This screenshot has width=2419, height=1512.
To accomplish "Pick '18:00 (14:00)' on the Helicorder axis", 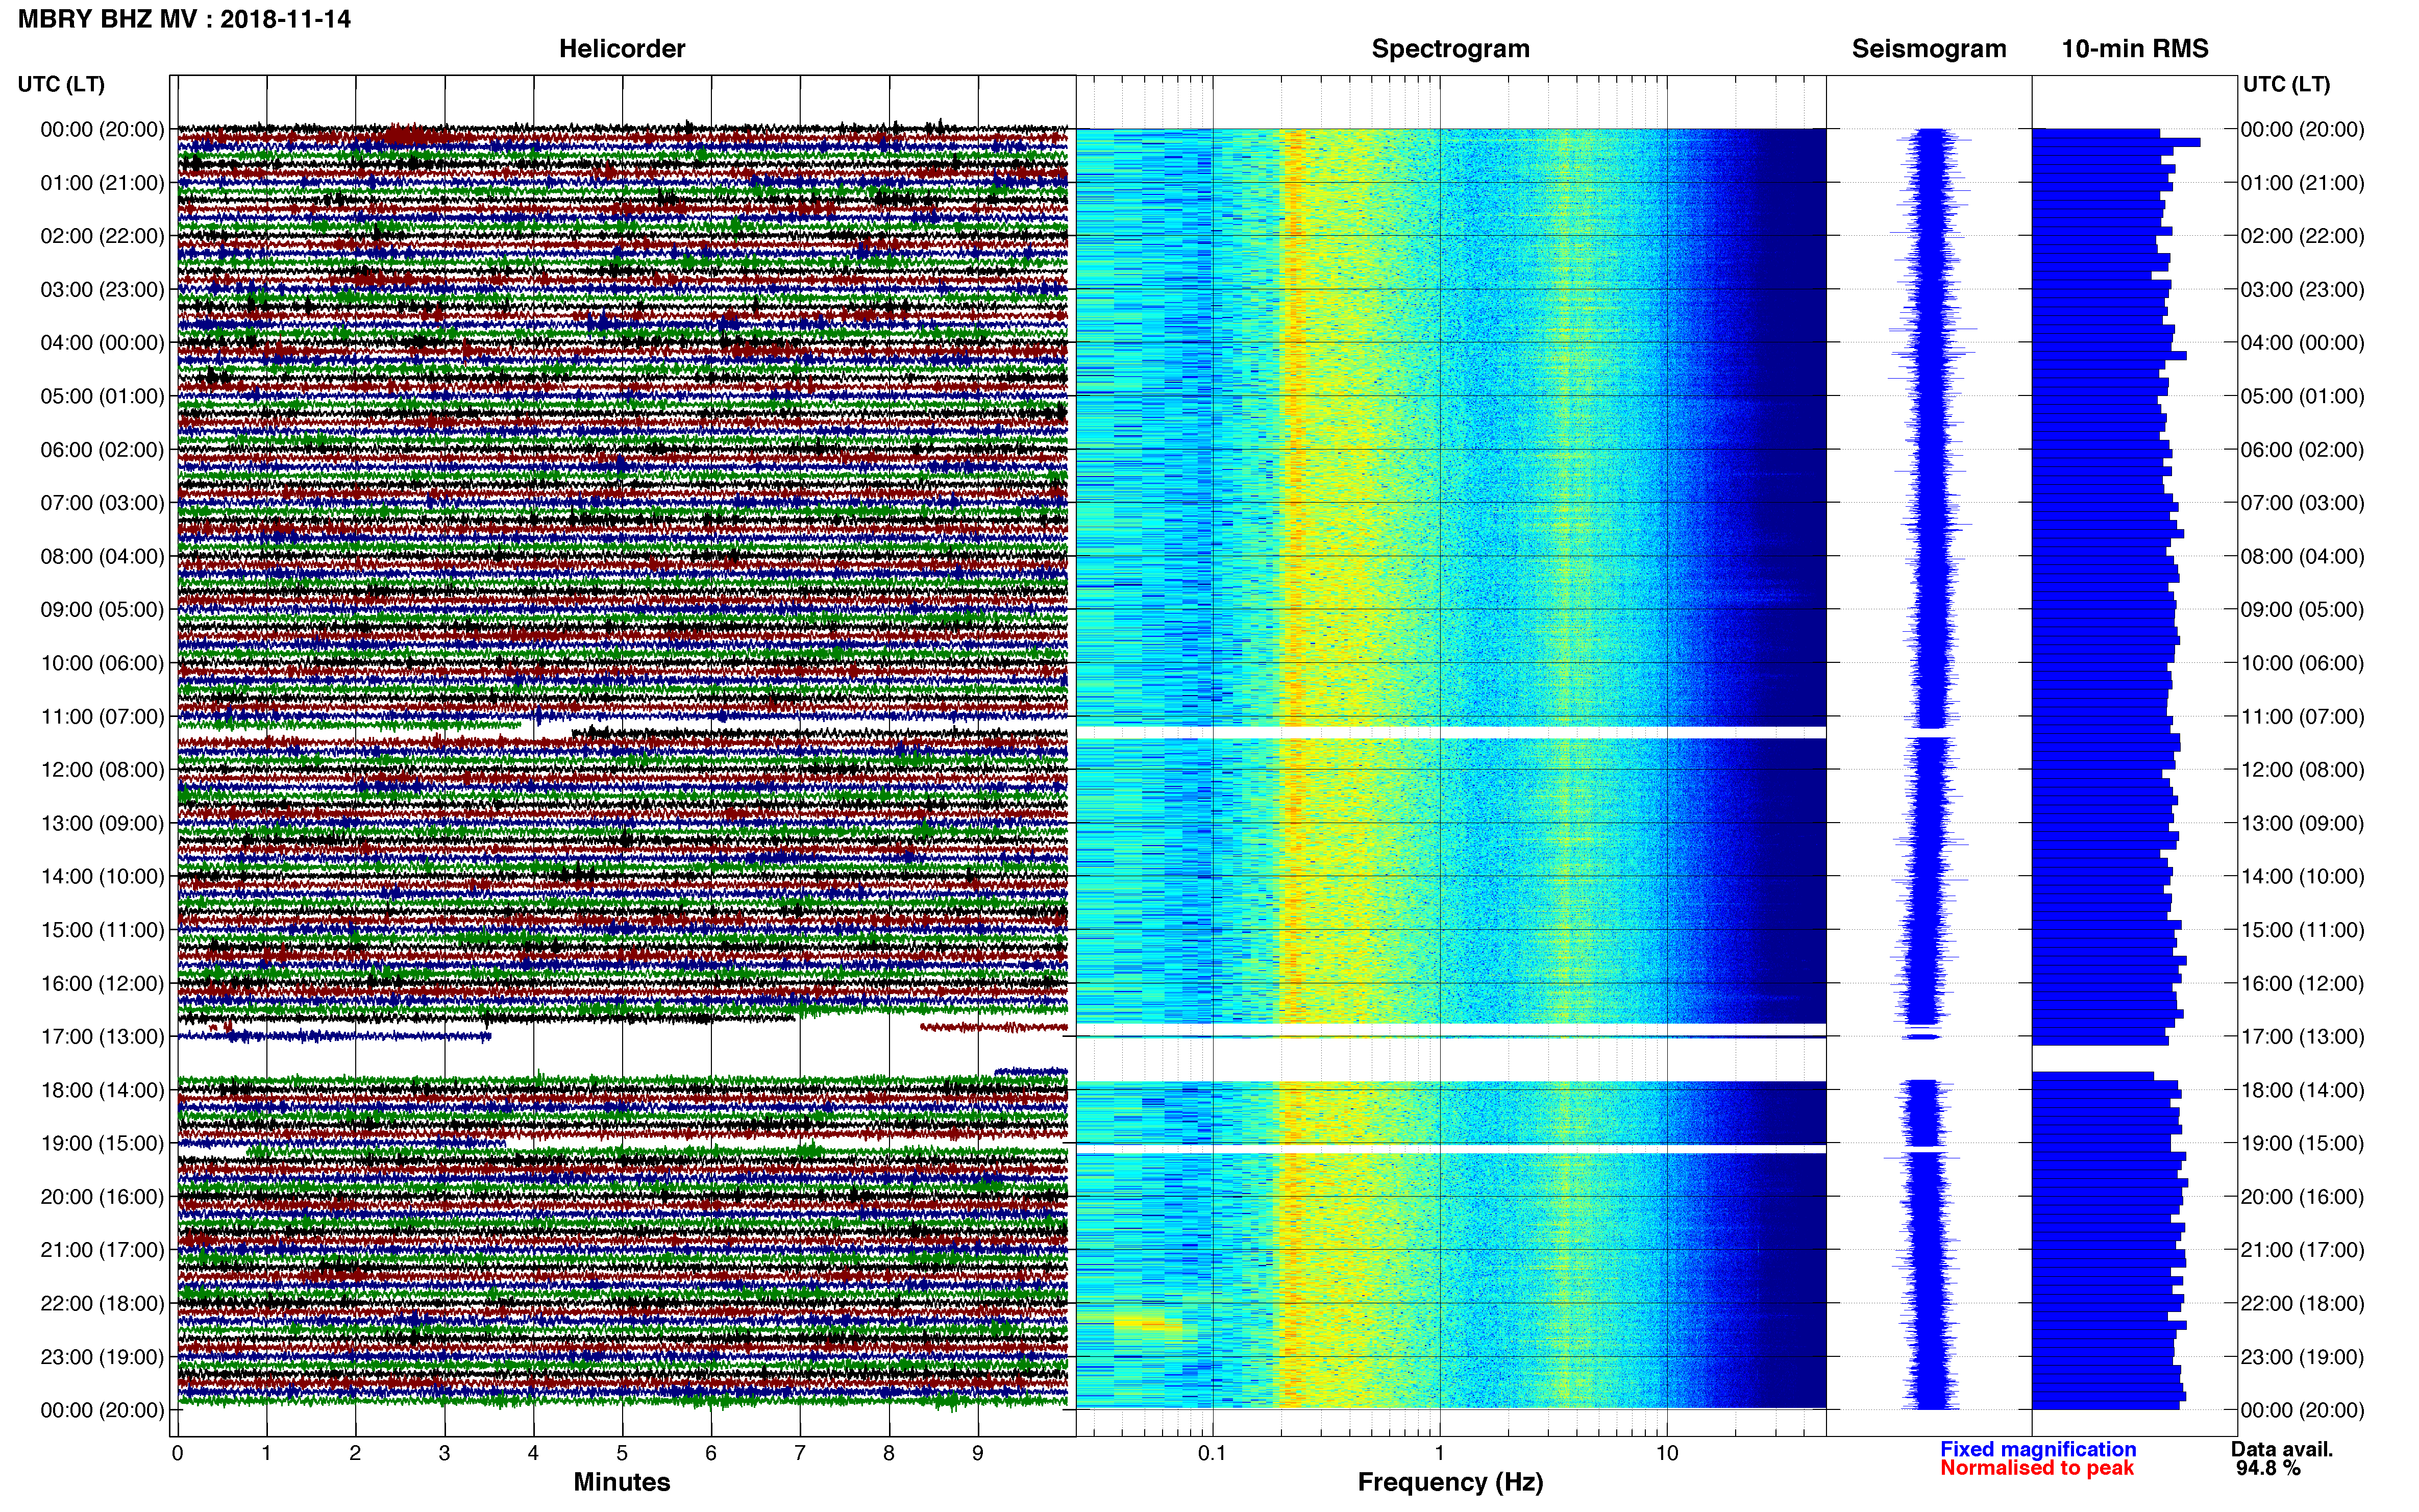I will click(102, 1090).
